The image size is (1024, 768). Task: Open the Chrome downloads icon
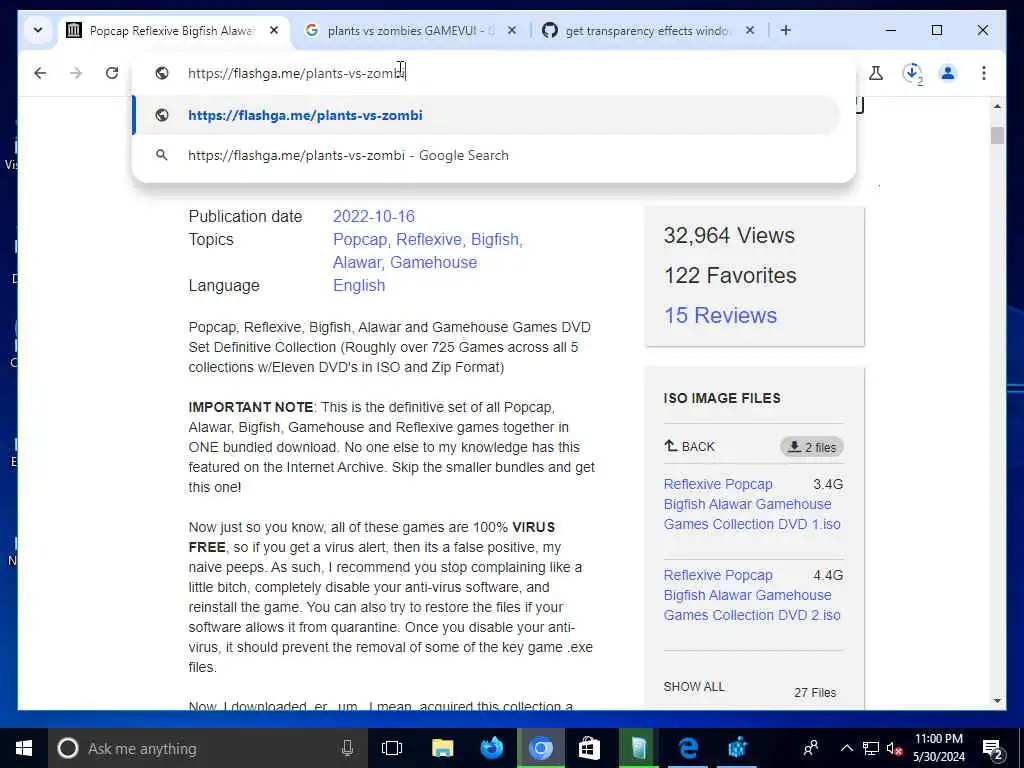(x=912, y=73)
